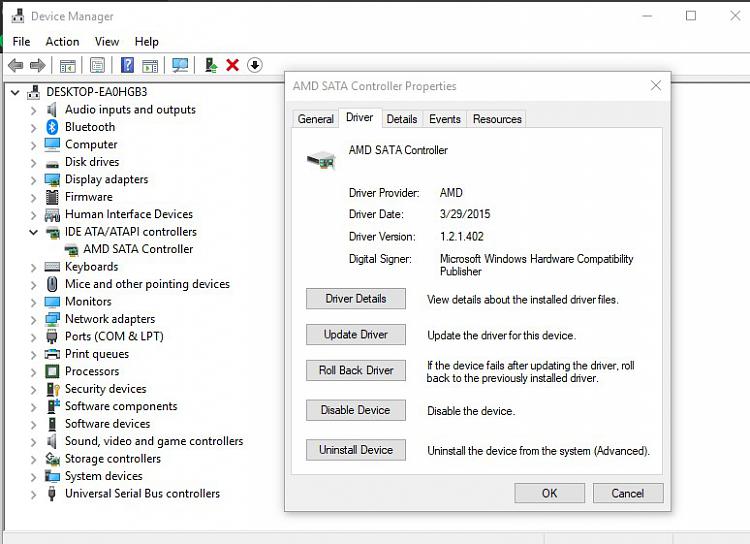
Task: Click the Forward arrow toolbar icon
Action: coord(37,65)
